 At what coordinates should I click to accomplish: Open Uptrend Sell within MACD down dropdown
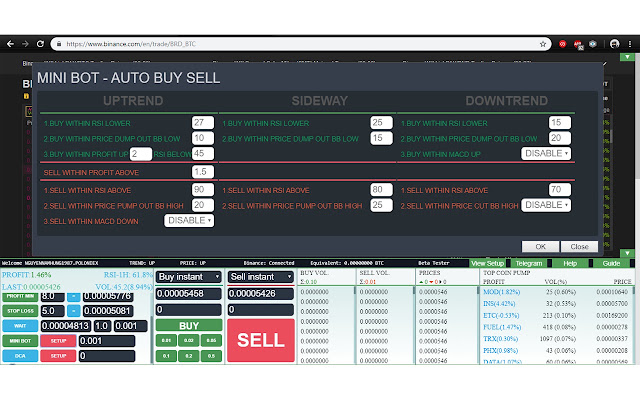coord(189,220)
